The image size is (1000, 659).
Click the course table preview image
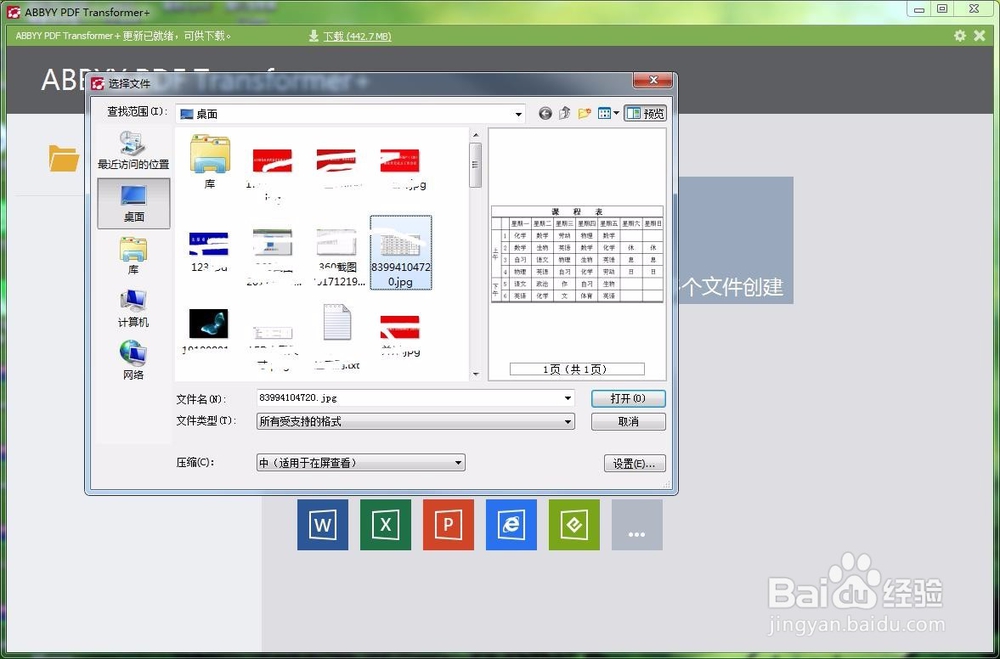click(x=577, y=254)
